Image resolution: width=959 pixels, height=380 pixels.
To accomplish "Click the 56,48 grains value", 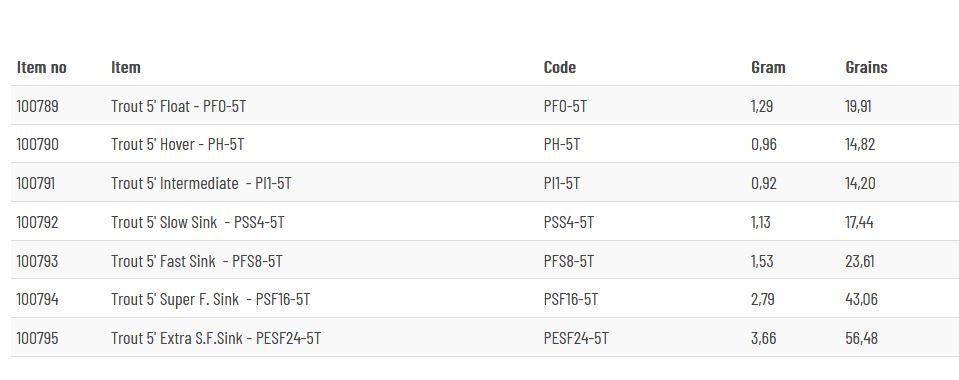I will [x=861, y=338].
